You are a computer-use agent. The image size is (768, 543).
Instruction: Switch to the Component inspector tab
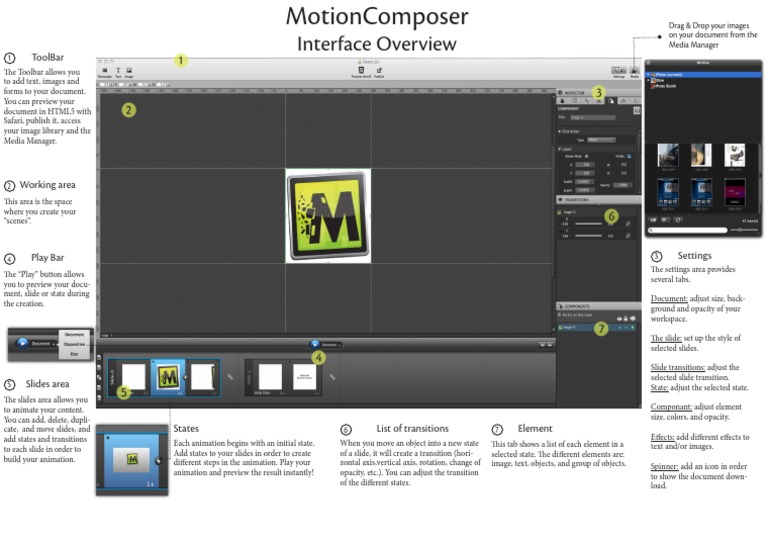pos(611,101)
